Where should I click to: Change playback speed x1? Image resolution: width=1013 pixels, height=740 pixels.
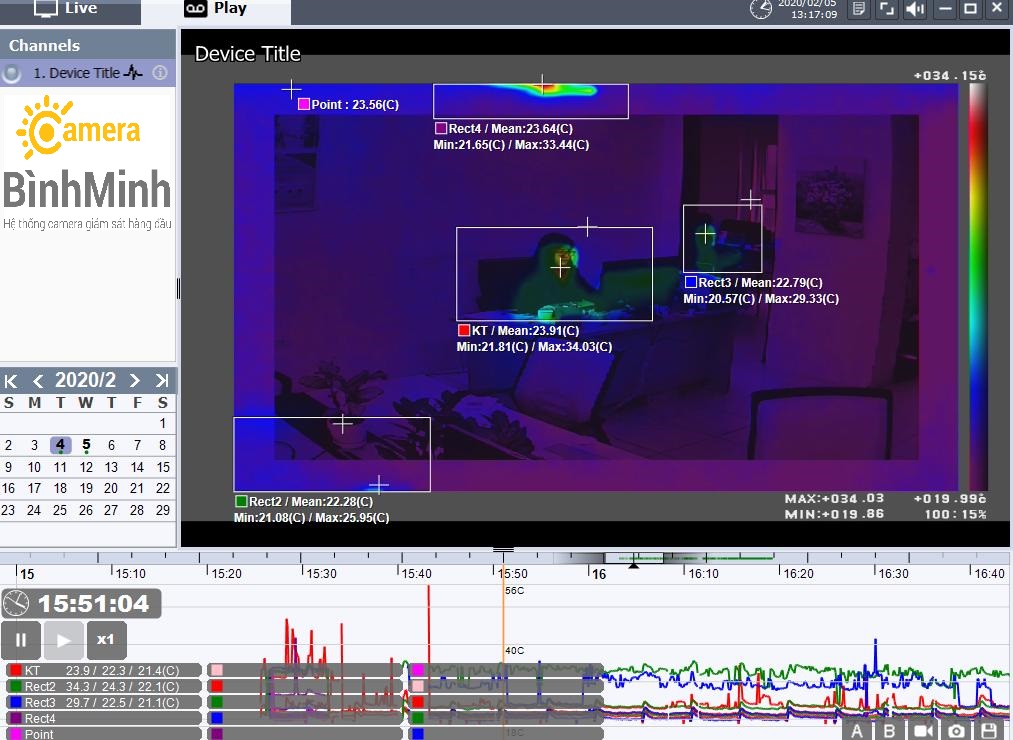[x=106, y=640]
